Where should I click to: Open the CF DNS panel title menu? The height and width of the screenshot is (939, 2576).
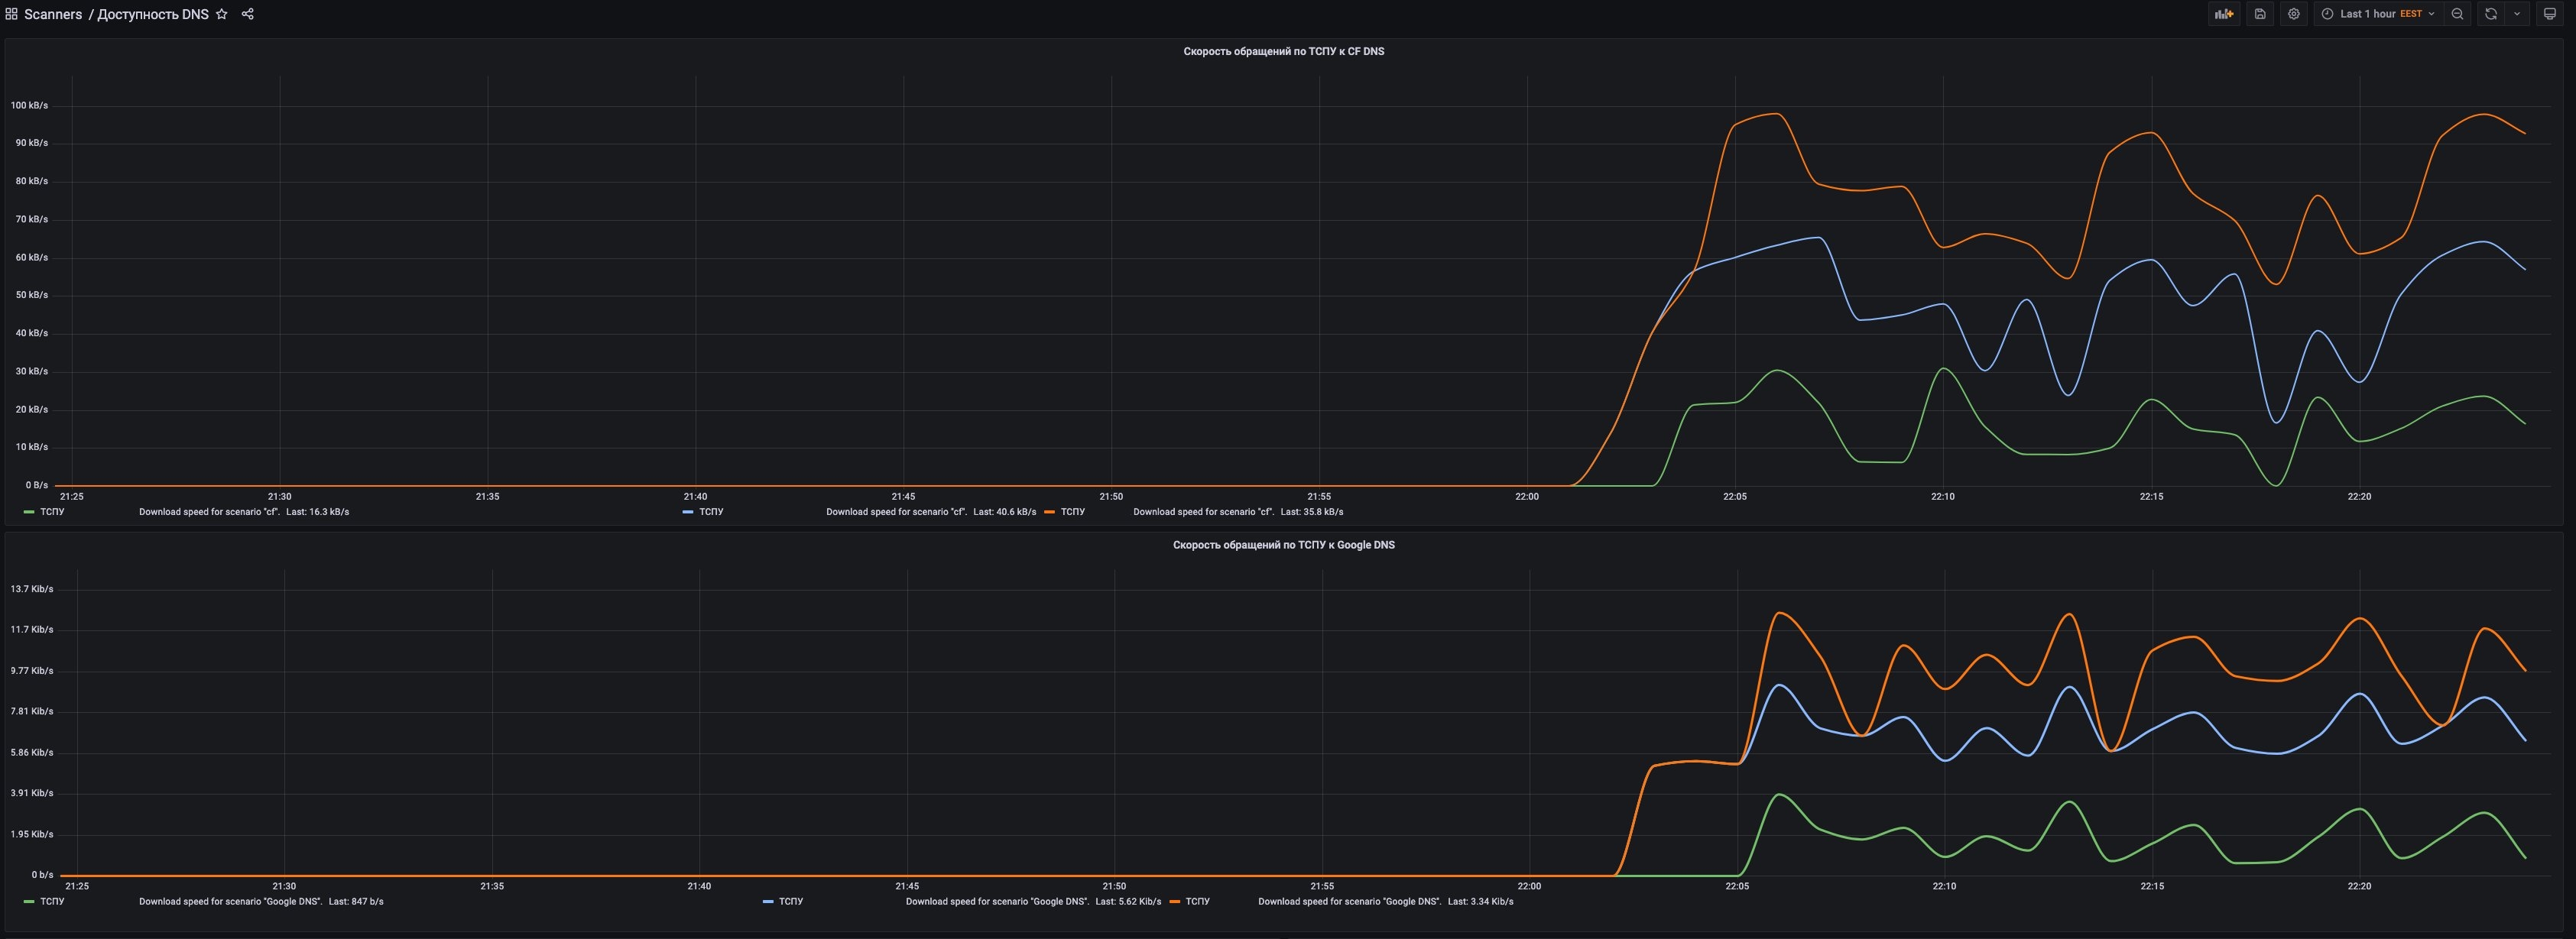(1283, 52)
